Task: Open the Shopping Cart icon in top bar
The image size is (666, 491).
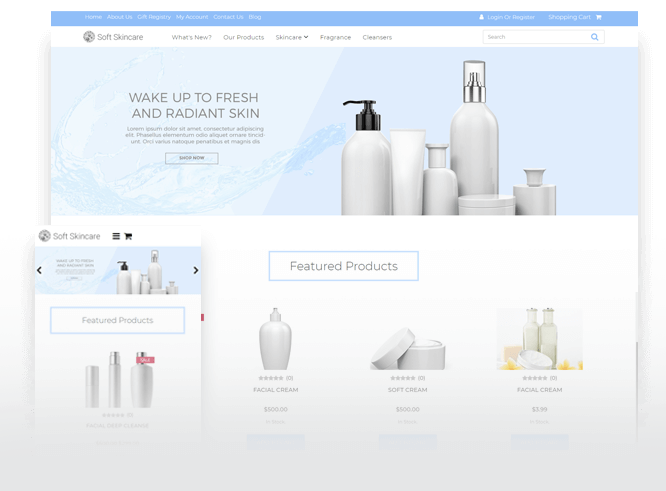Action: [599, 17]
